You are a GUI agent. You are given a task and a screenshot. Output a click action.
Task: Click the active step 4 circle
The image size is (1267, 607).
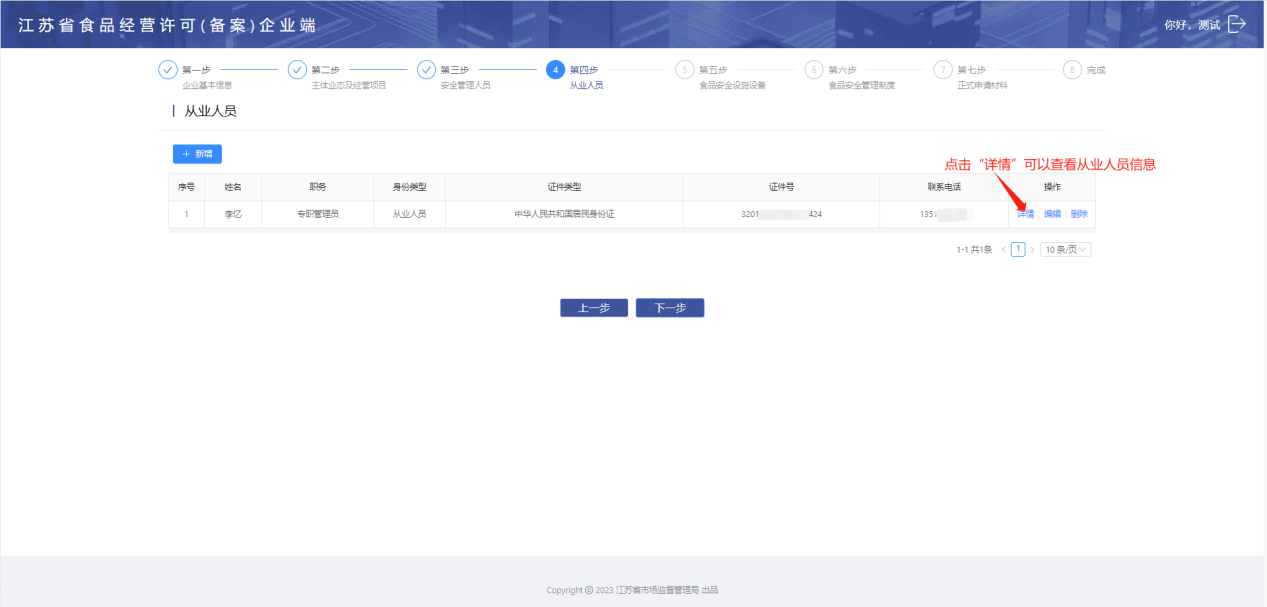[555, 70]
